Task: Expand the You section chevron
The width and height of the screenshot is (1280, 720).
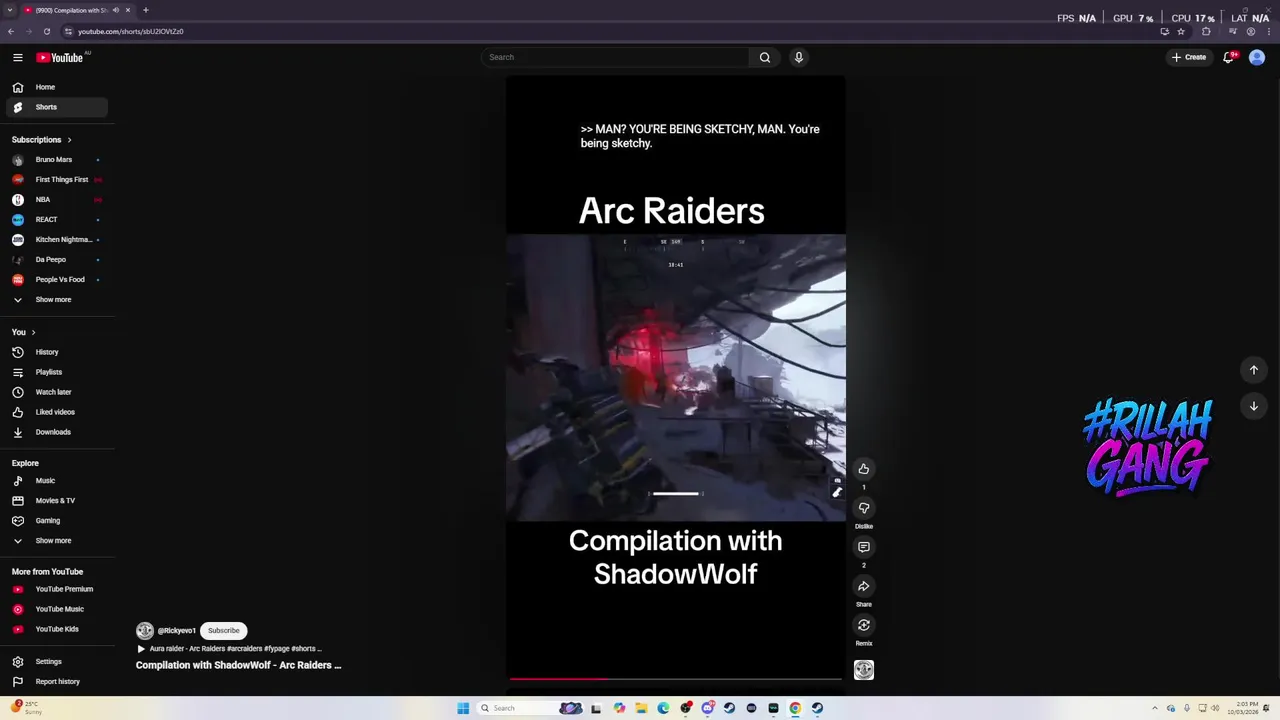Action: point(33,332)
